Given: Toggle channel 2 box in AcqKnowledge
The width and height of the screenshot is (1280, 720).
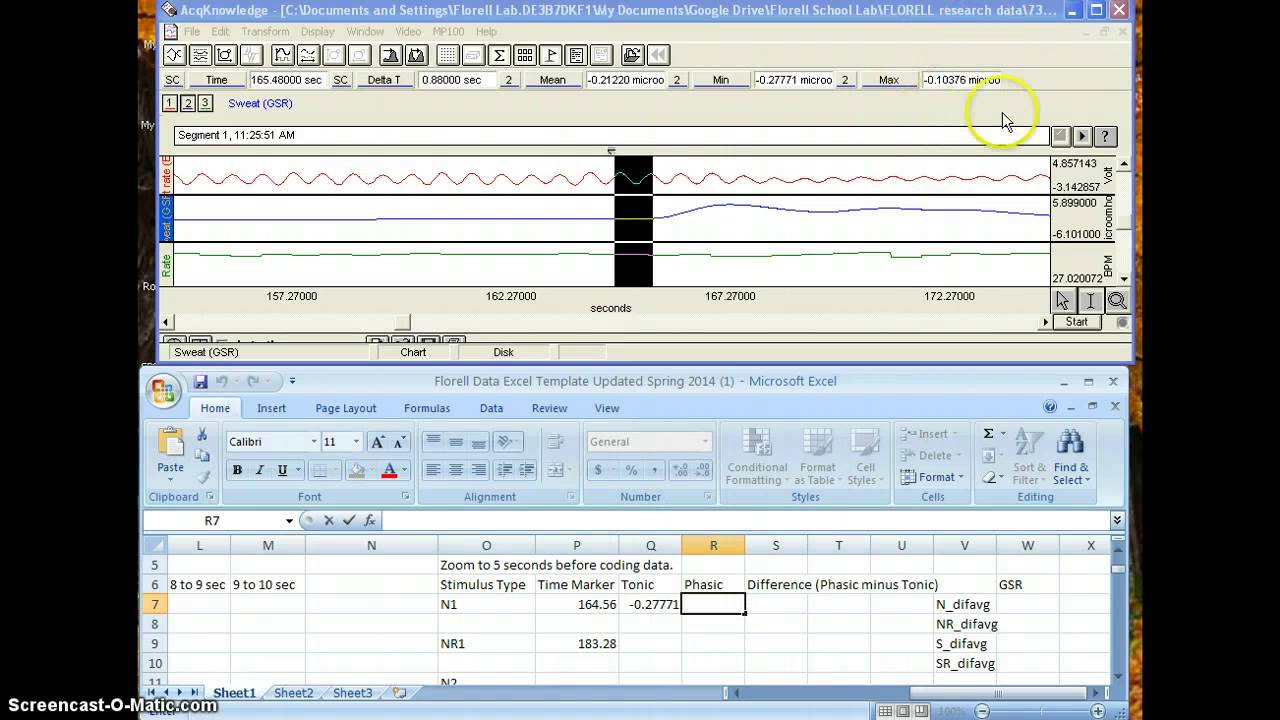Looking at the screenshot, I should (x=187, y=103).
